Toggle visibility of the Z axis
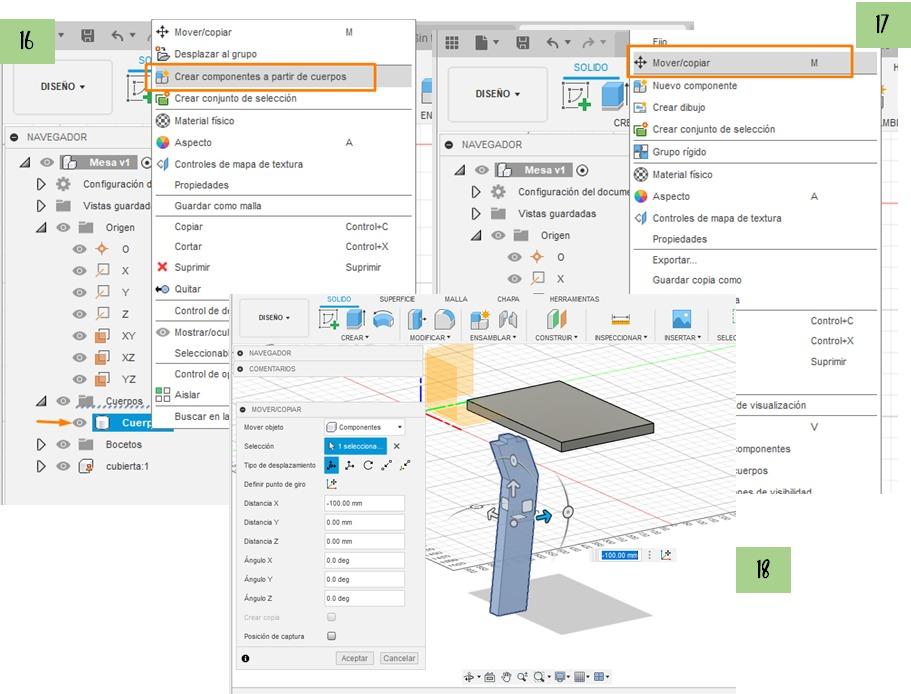911x694 pixels. [x=80, y=314]
